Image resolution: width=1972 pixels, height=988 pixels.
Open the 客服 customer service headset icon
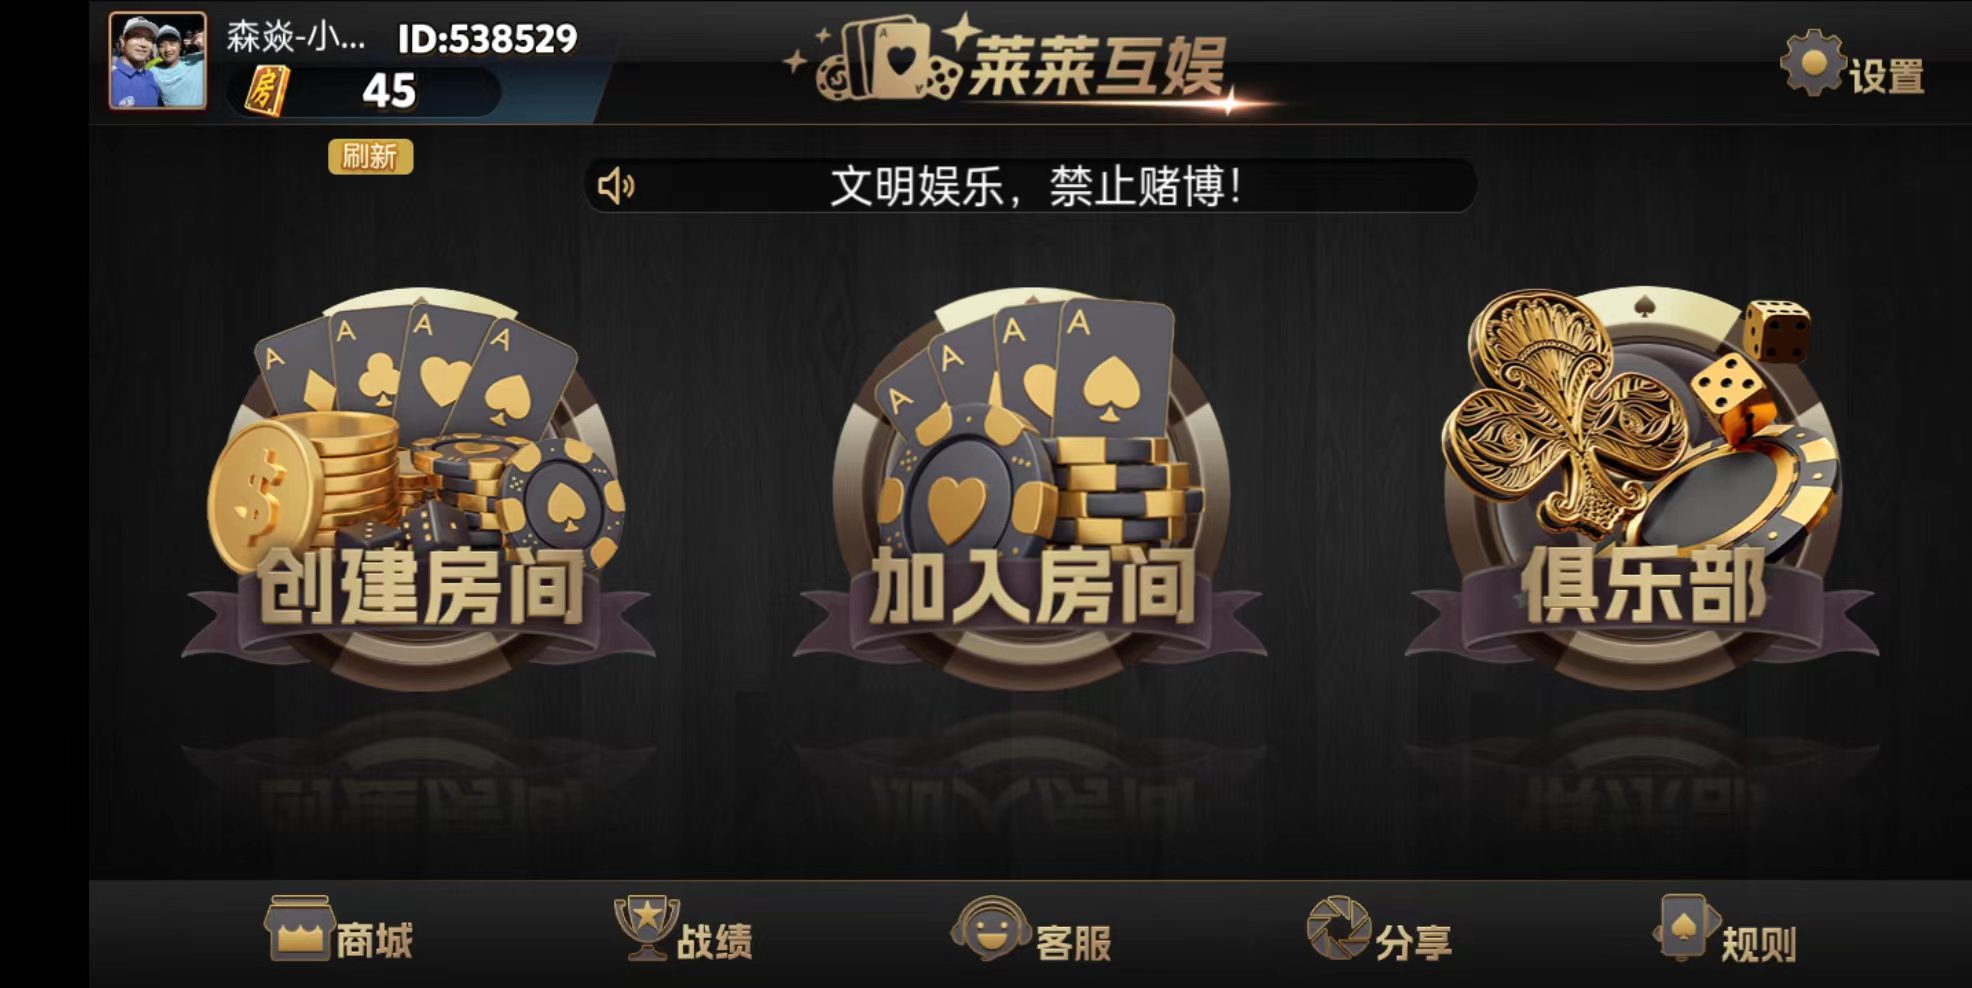click(991, 928)
